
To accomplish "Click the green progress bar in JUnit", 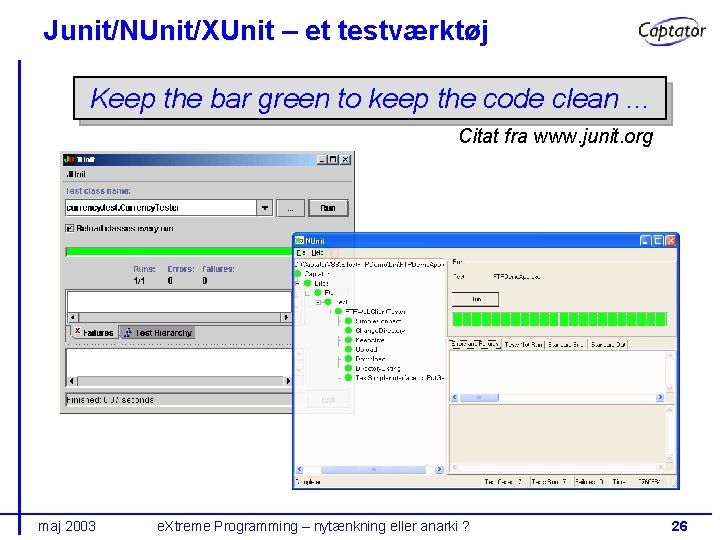I will [179, 251].
